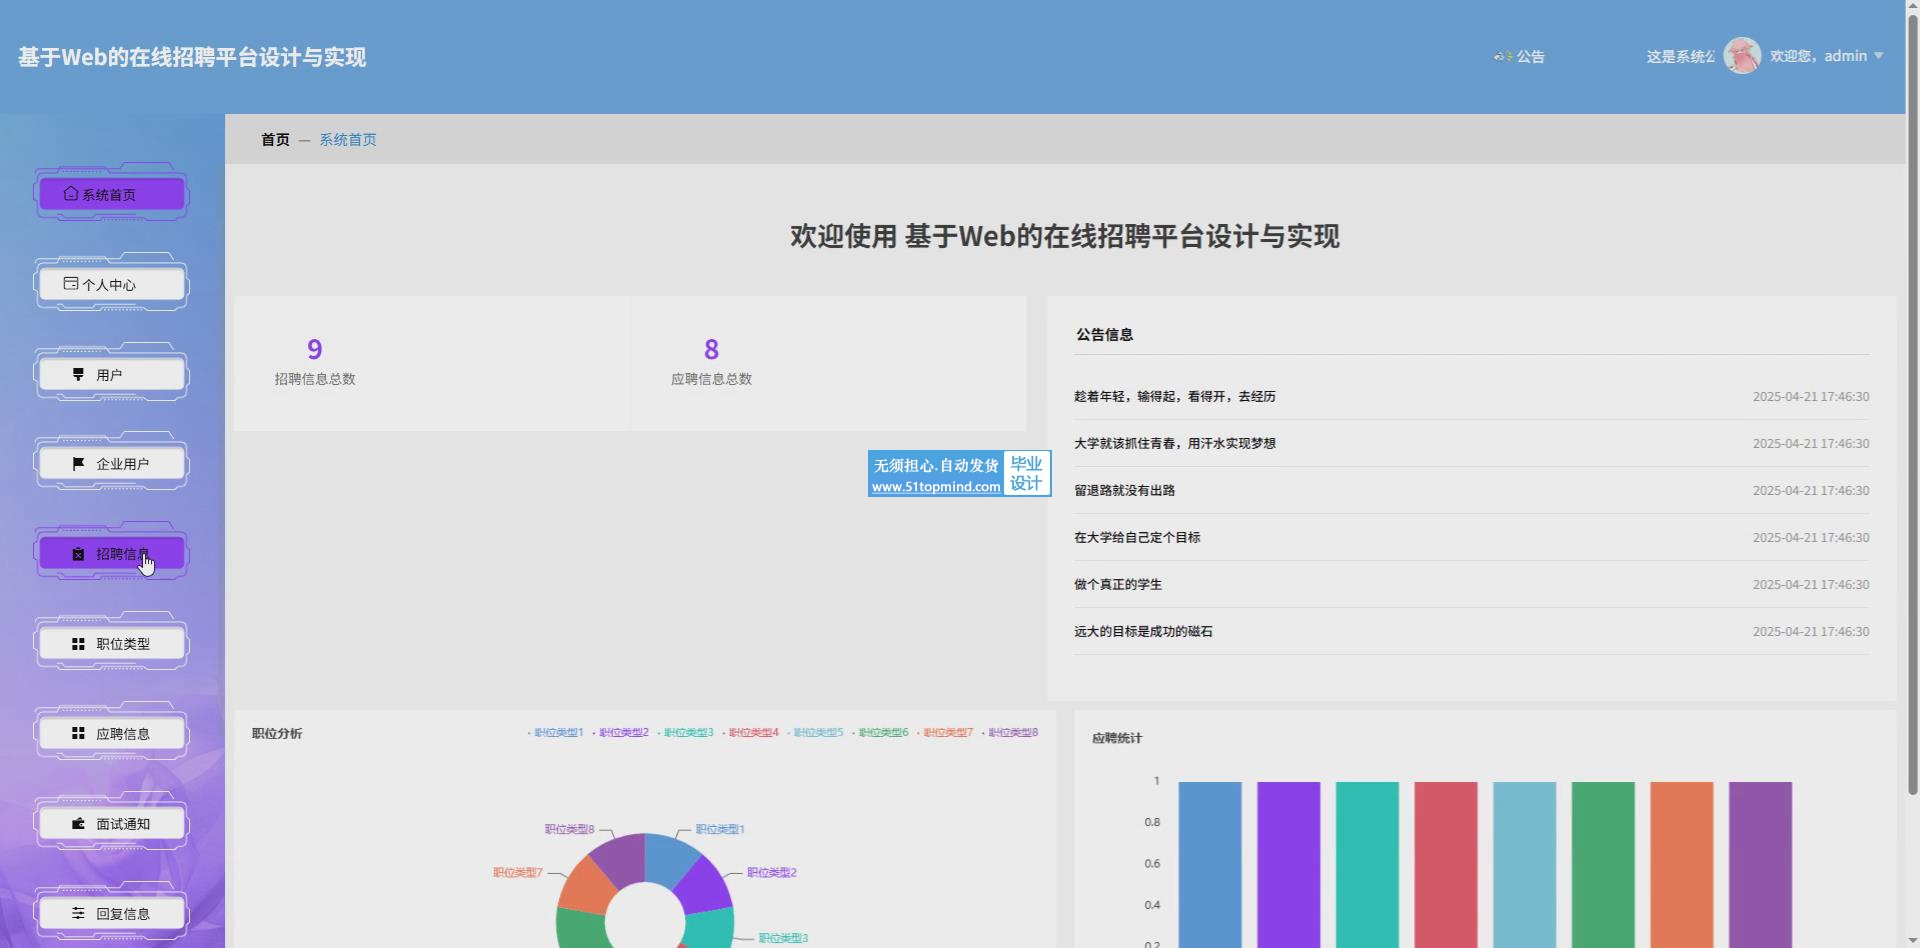Click the red bar in 应聘统计
The width and height of the screenshot is (1920, 948).
pos(1446,864)
